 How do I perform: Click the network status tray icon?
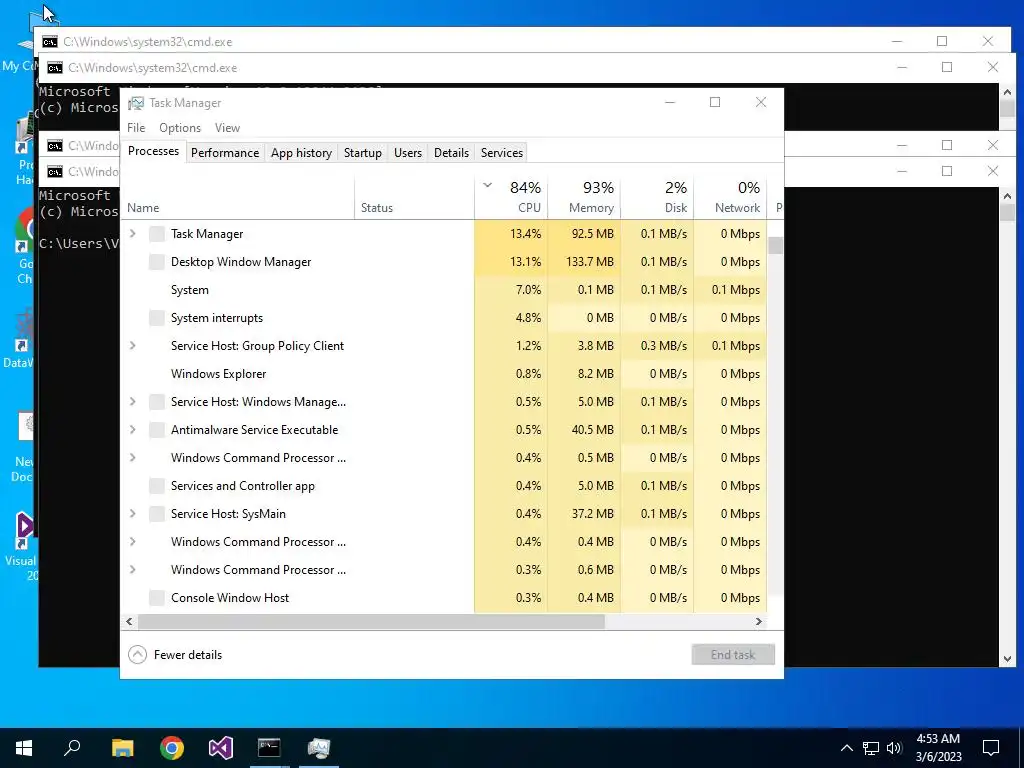point(871,748)
